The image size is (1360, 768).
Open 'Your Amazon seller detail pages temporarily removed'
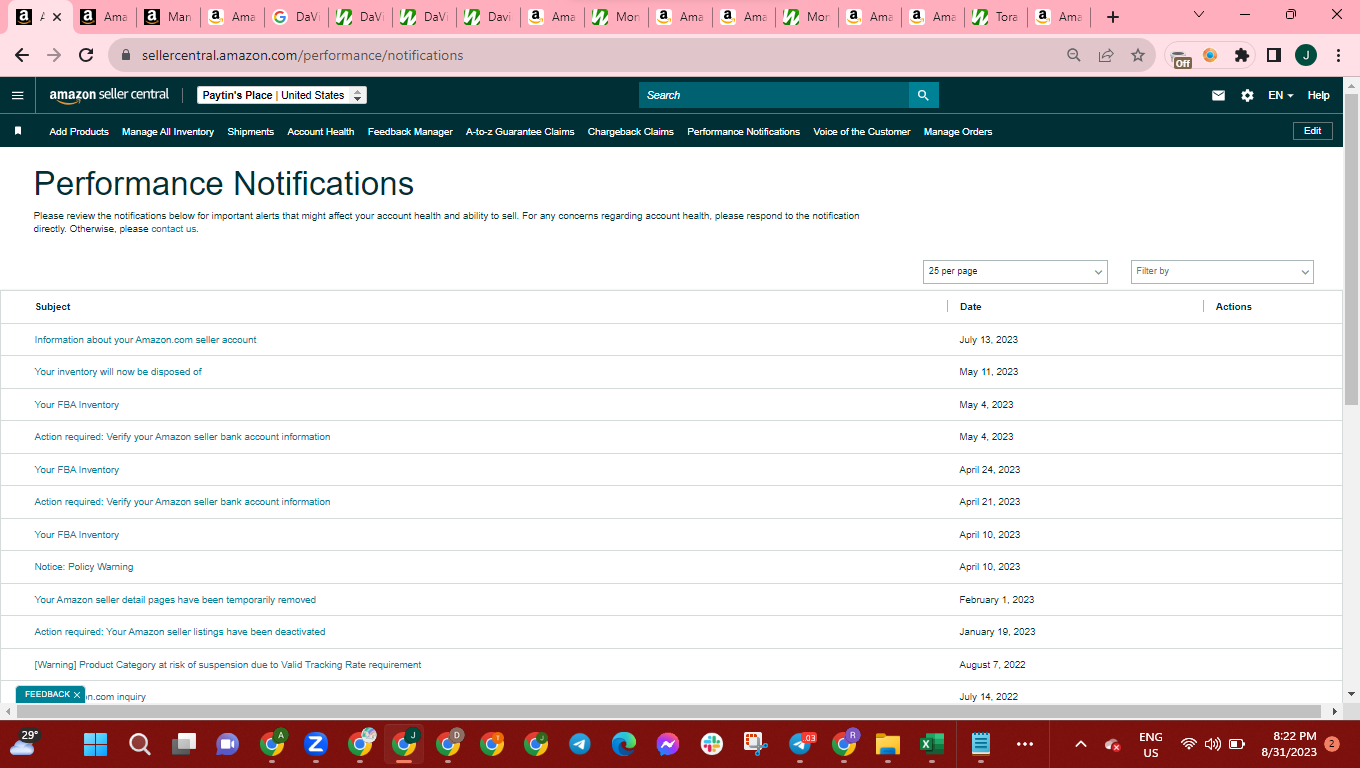click(175, 600)
